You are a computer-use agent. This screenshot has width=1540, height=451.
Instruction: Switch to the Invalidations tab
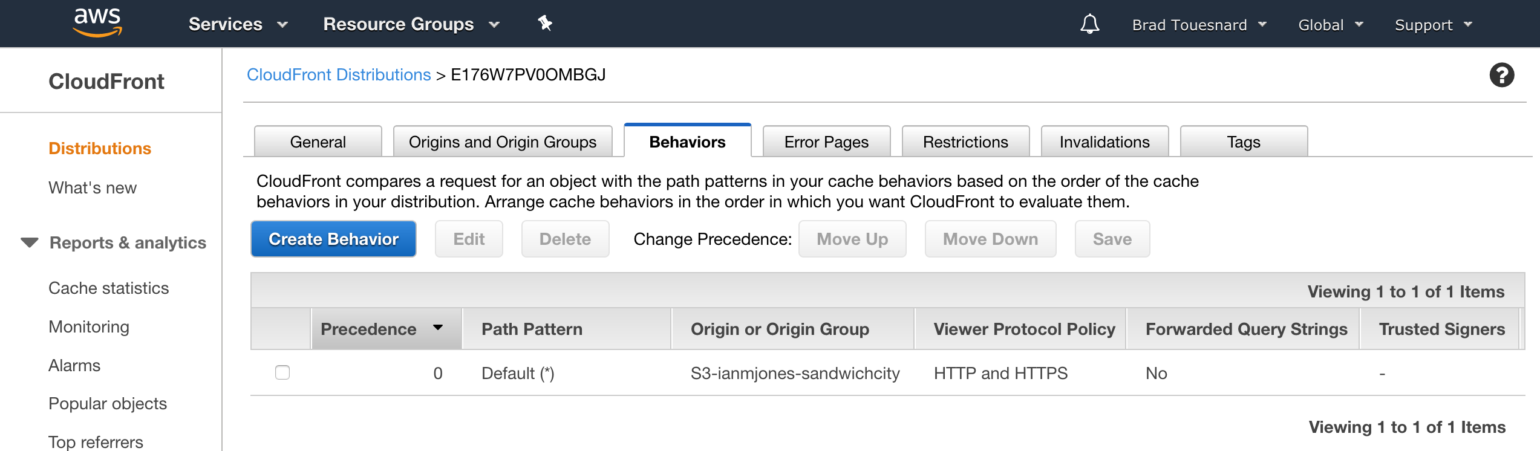1104,141
